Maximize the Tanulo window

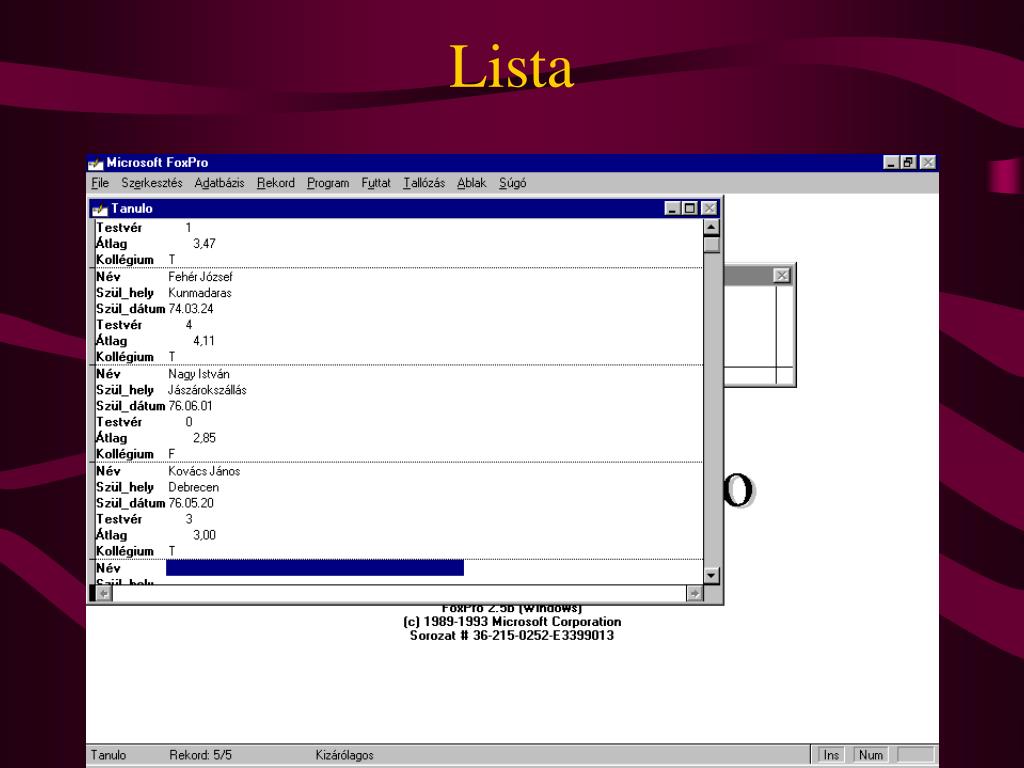pos(690,208)
